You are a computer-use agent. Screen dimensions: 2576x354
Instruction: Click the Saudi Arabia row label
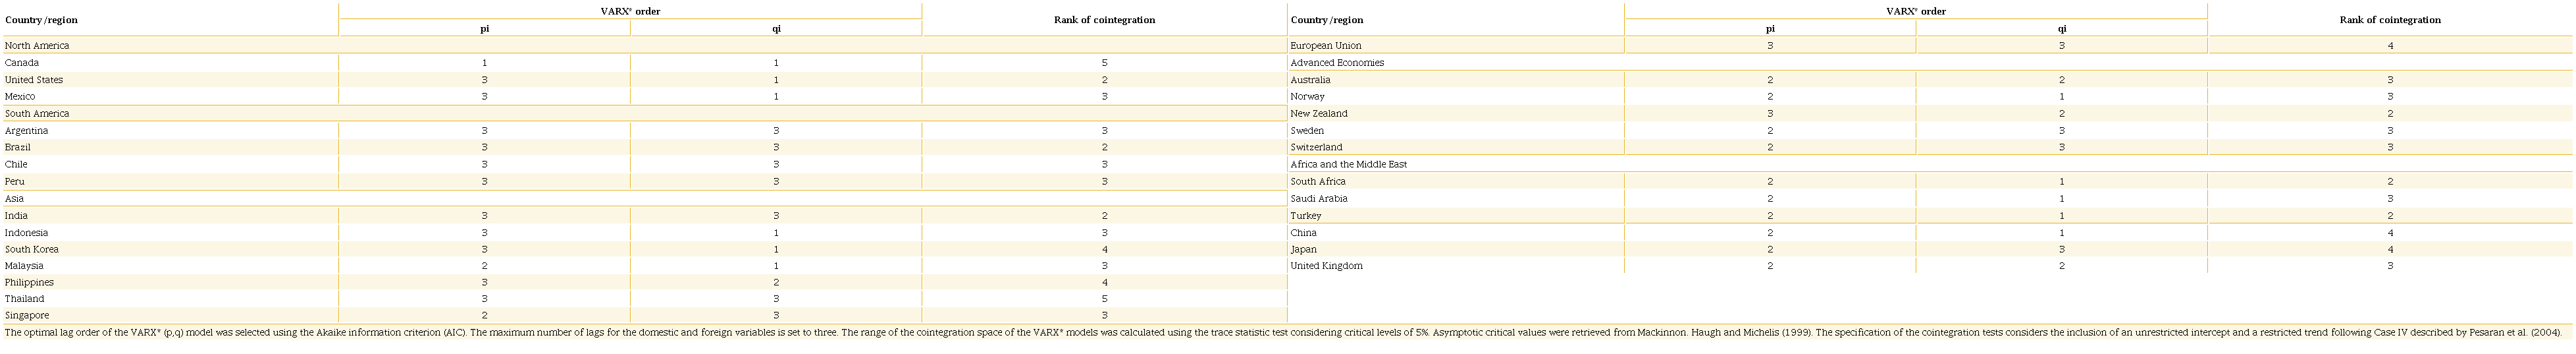point(1319,199)
